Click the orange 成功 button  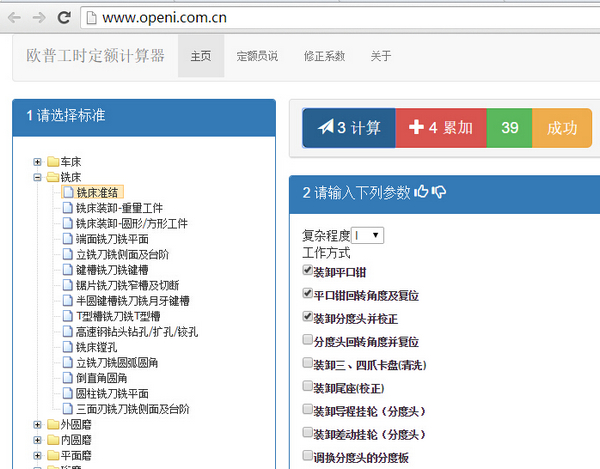pyautogui.click(x=562, y=128)
